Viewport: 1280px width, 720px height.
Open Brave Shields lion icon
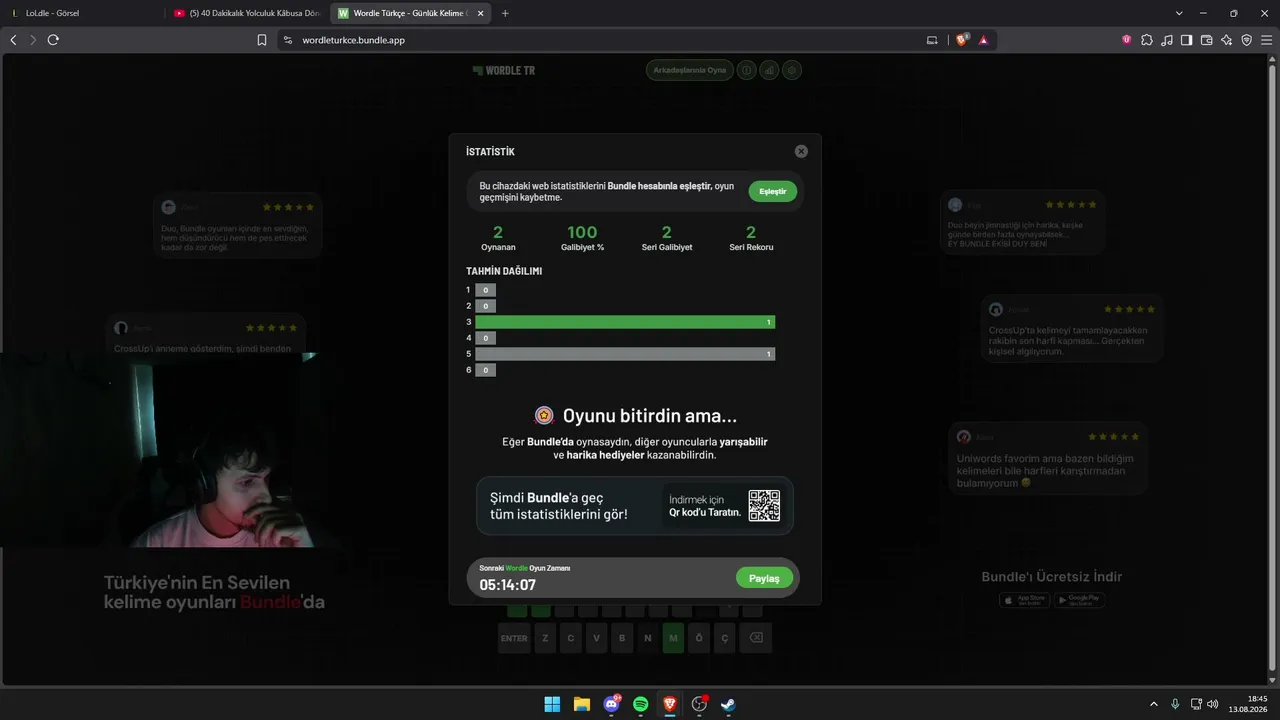(x=962, y=40)
